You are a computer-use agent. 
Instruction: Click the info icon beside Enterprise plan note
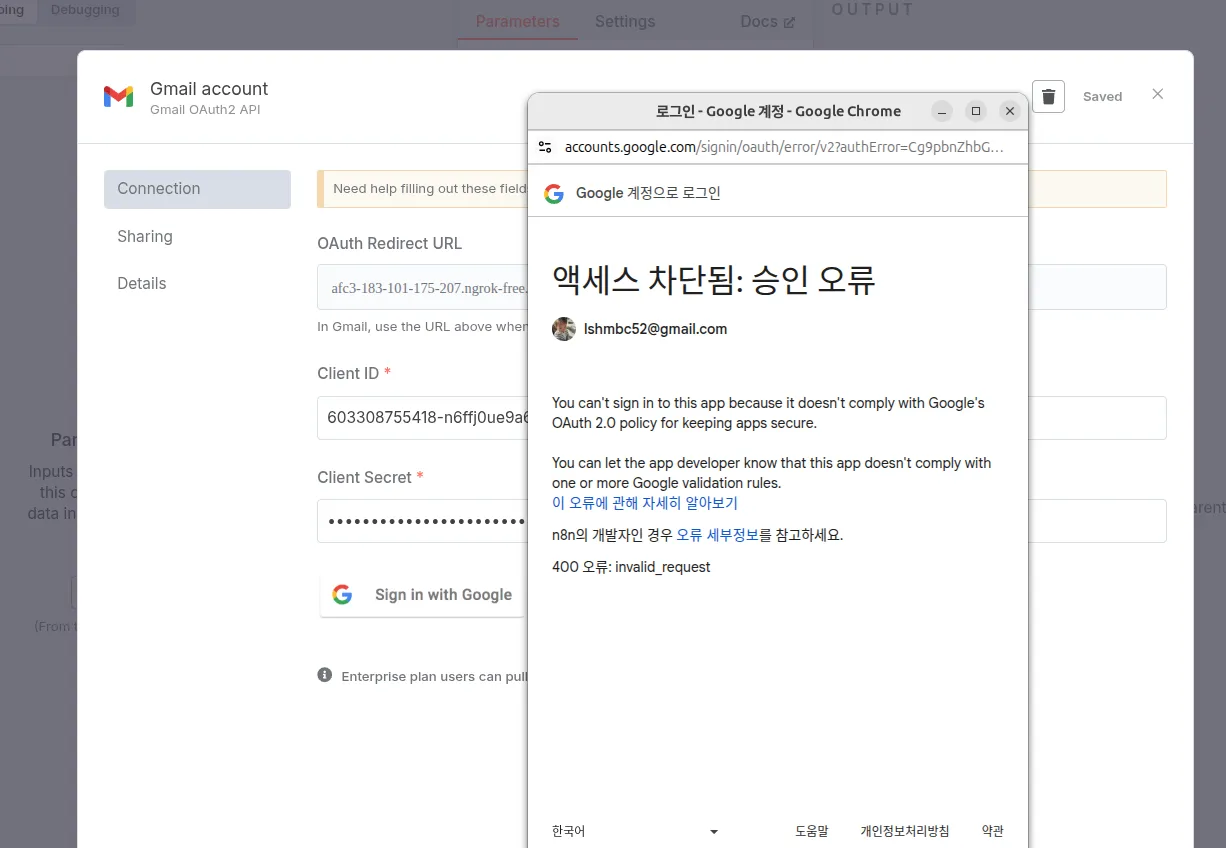pyautogui.click(x=325, y=675)
